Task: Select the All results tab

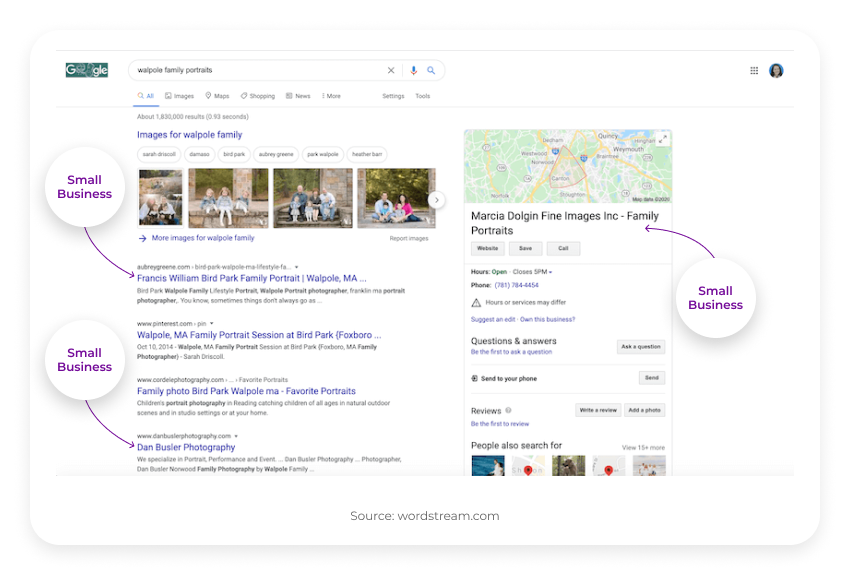Action: pyautogui.click(x=146, y=96)
